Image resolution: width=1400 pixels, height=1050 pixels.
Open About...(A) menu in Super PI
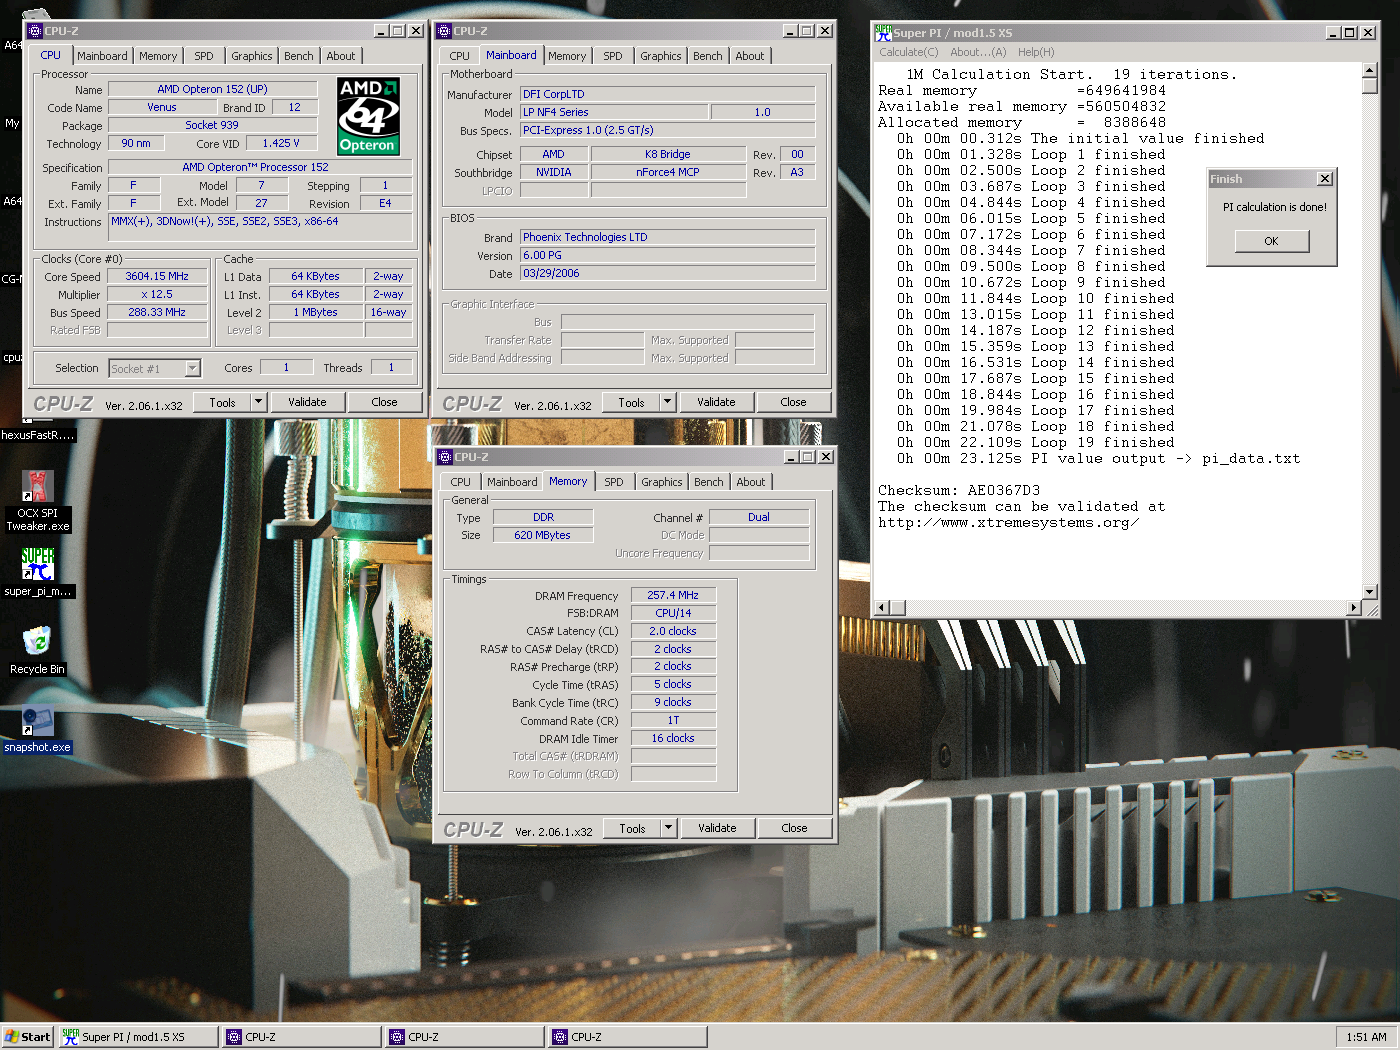(x=978, y=52)
